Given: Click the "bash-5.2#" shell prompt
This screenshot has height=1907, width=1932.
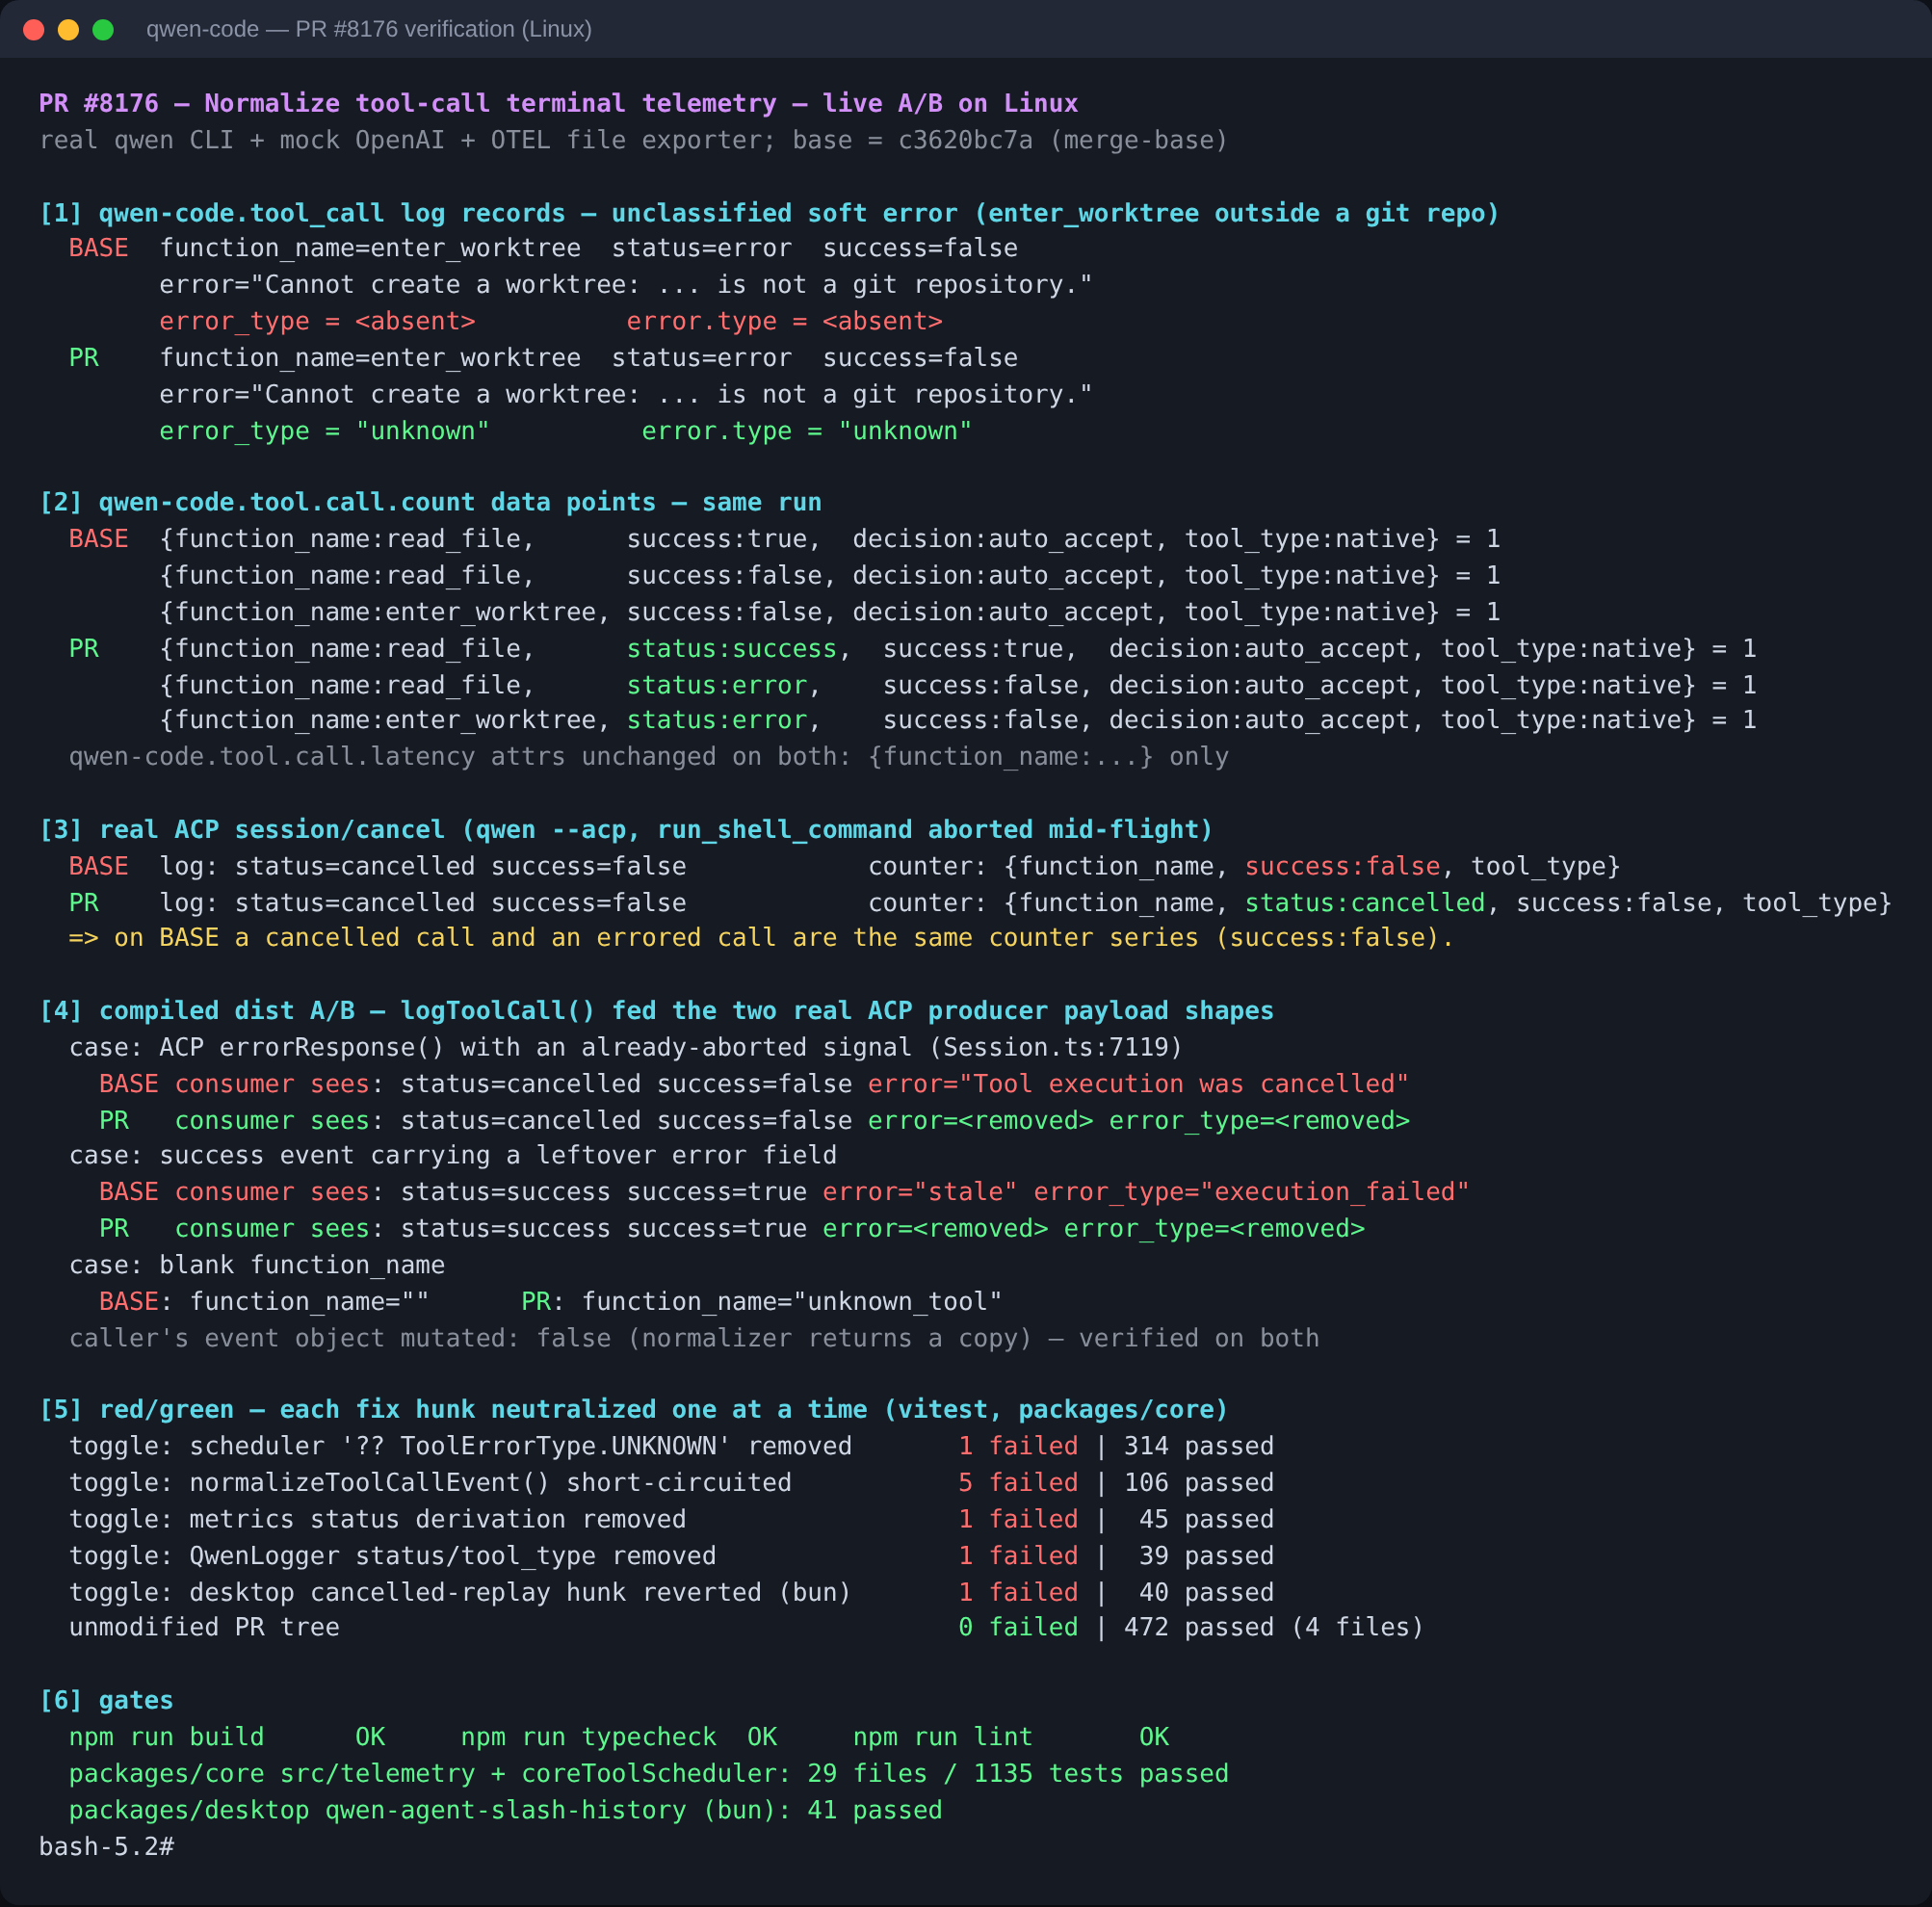Looking at the screenshot, I should [106, 1846].
